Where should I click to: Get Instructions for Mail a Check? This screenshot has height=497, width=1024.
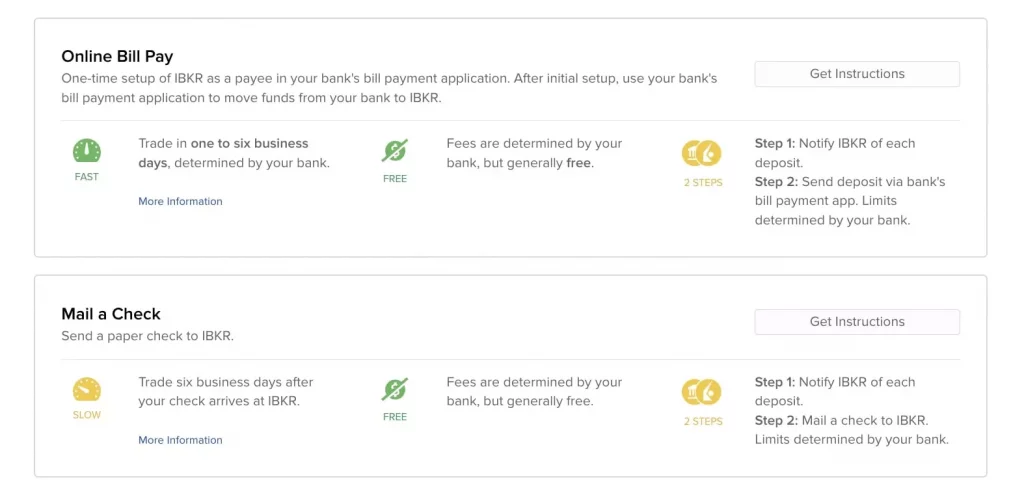click(856, 322)
